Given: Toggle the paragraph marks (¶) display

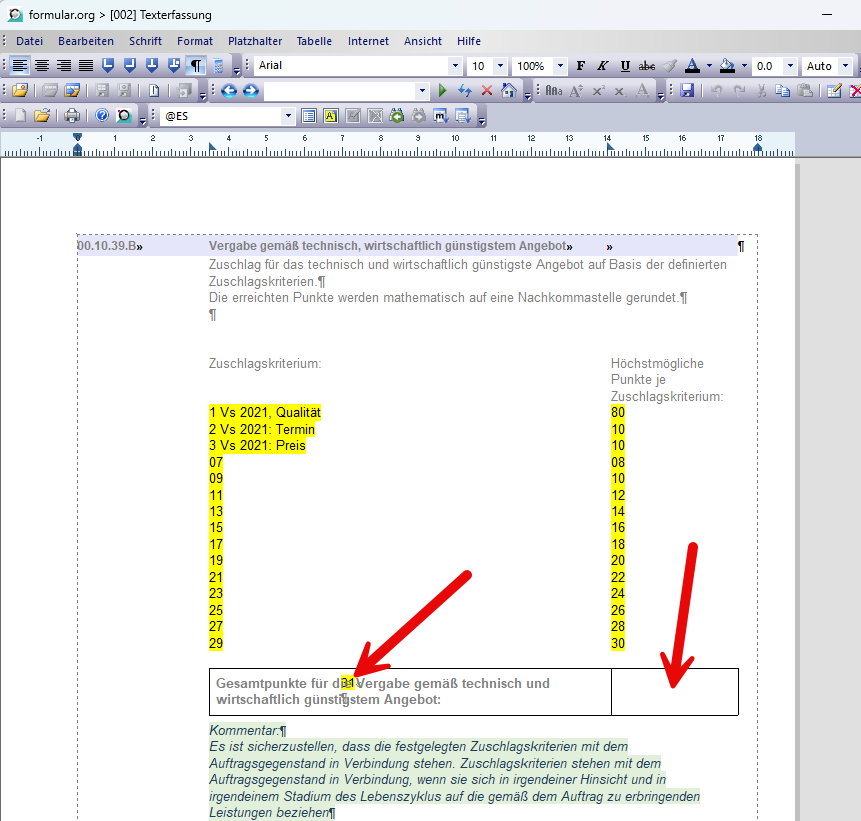Looking at the screenshot, I should tap(196, 66).
